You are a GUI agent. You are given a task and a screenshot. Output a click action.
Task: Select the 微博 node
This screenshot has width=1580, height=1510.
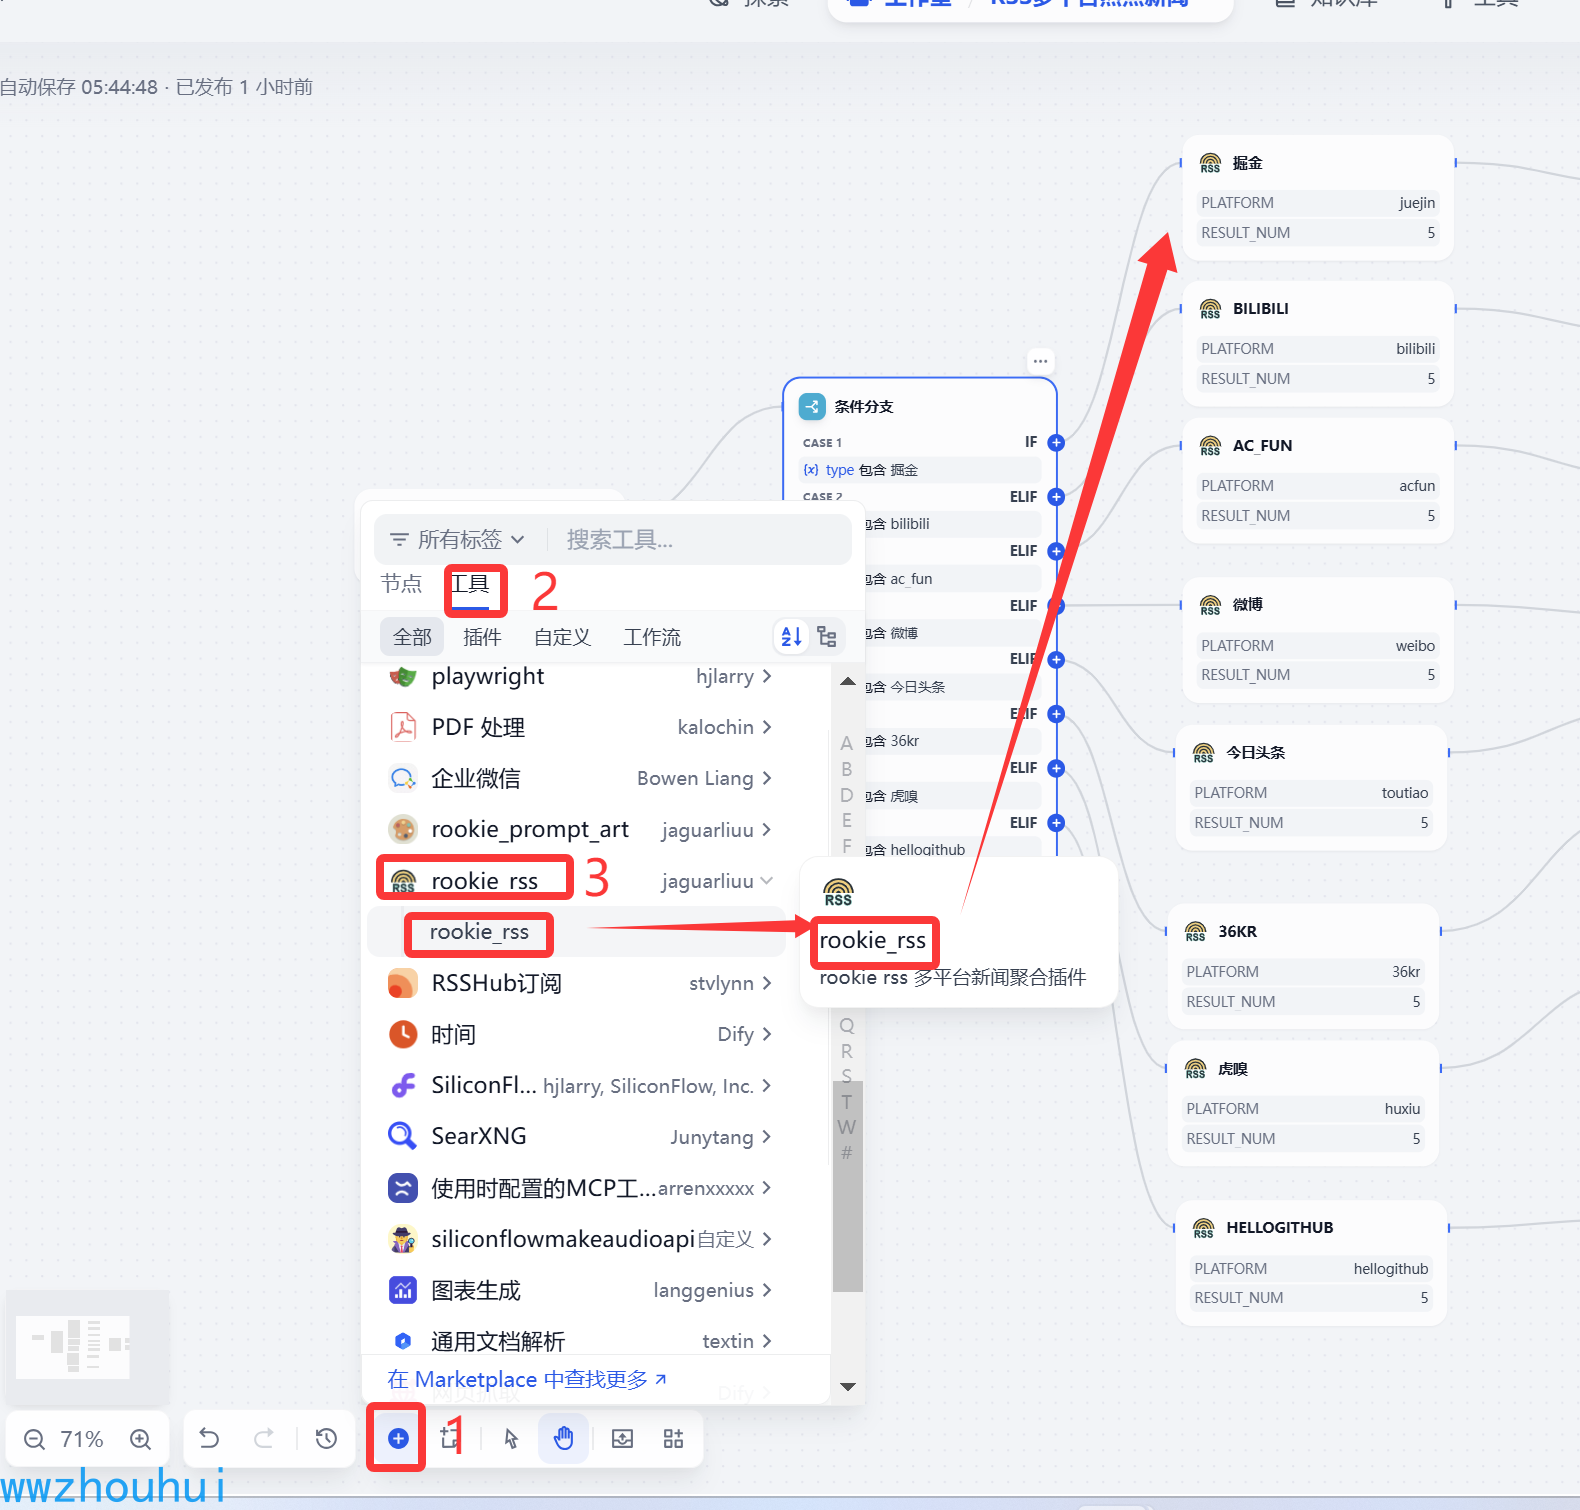point(1318,640)
